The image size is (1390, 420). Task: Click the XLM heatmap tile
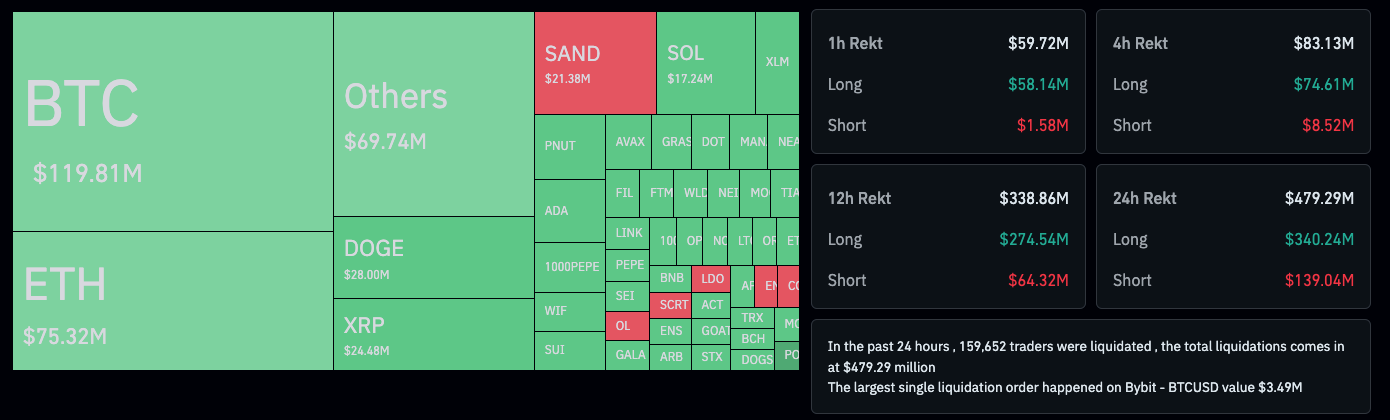[777, 62]
